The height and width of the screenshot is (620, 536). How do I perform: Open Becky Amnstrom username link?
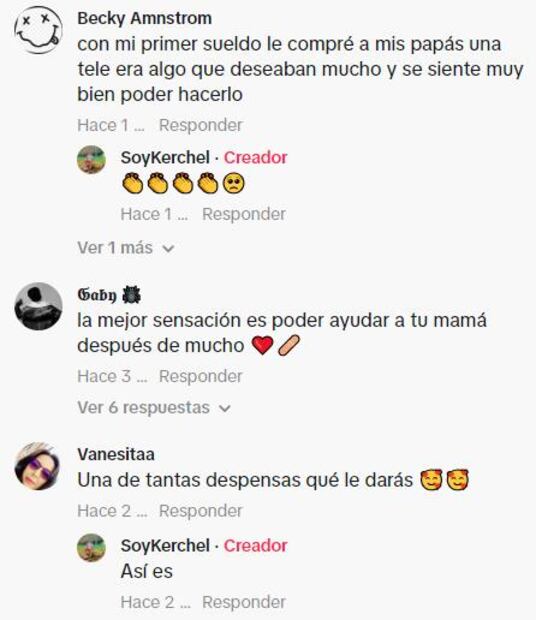click(x=145, y=18)
